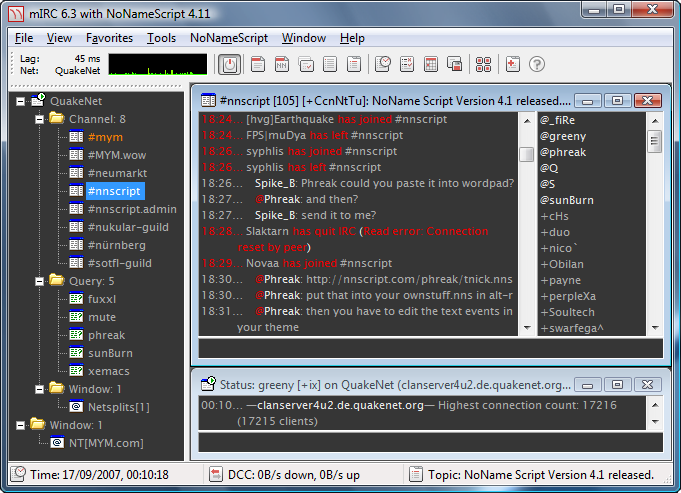Open the NN options toolbar icon
Viewport: 681px width, 493px height.
coord(282,64)
